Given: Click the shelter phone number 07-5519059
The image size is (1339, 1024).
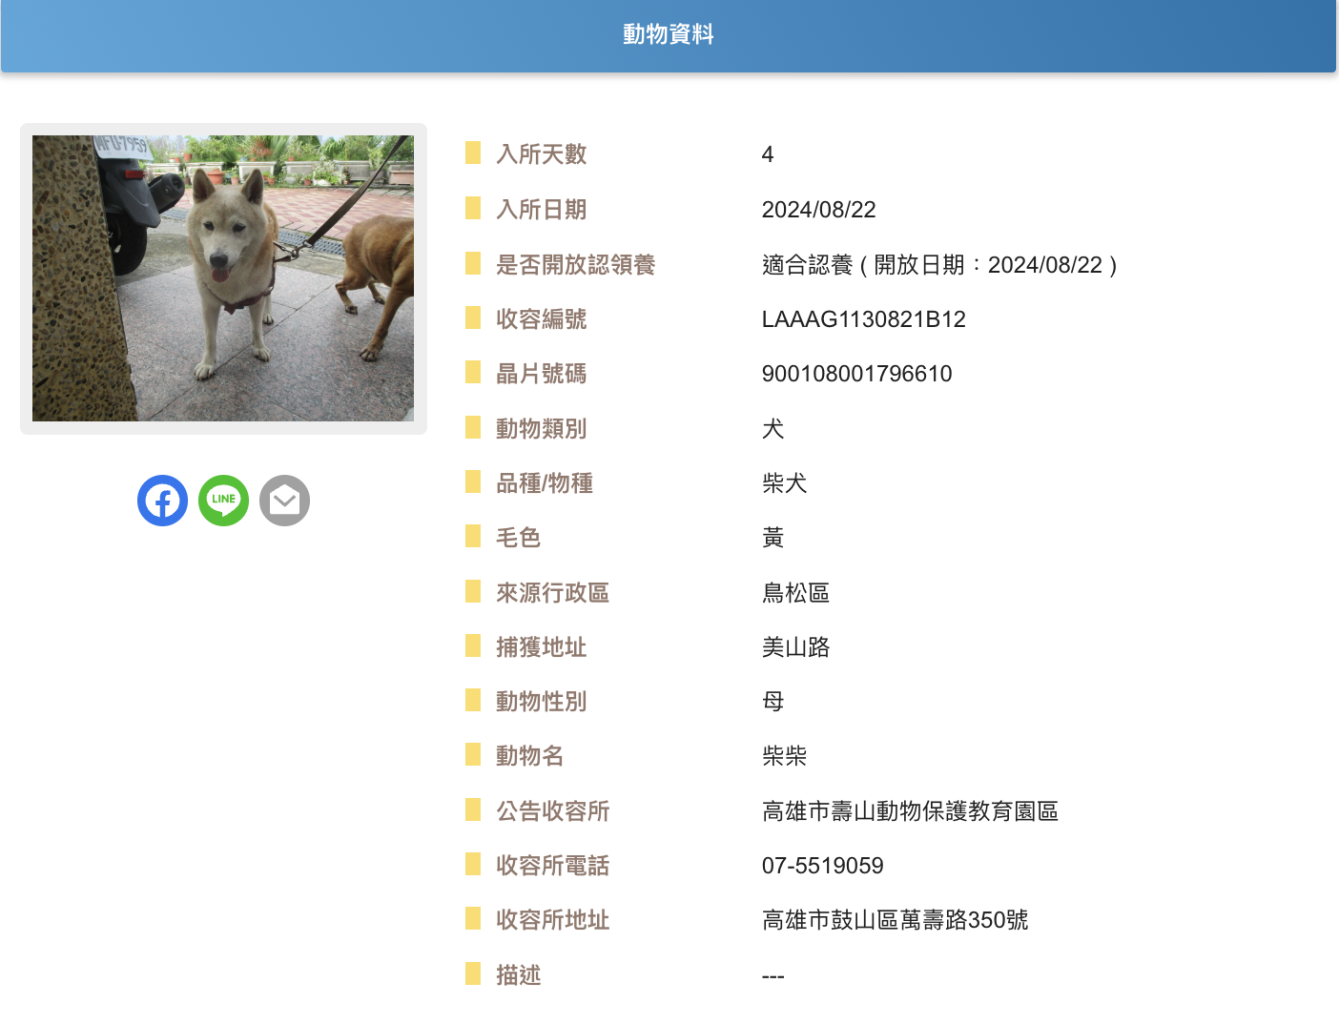Looking at the screenshot, I should click(x=822, y=866).
